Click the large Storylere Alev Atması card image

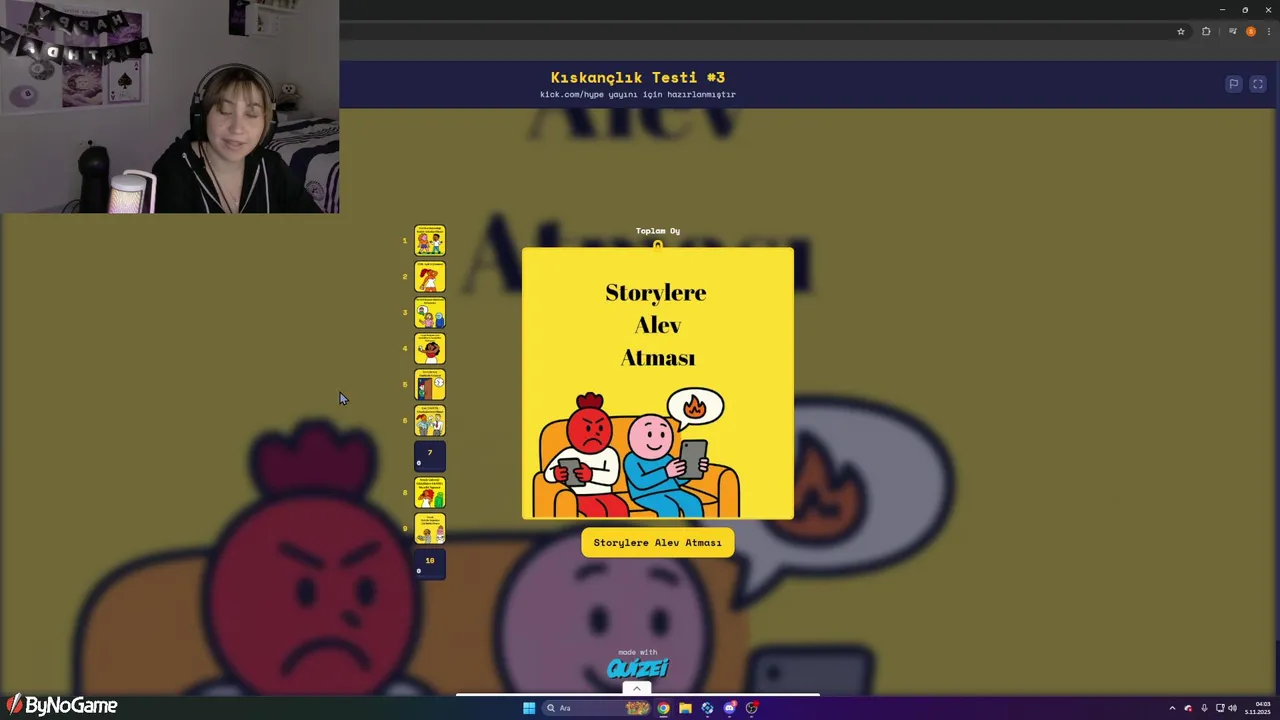(x=658, y=384)
